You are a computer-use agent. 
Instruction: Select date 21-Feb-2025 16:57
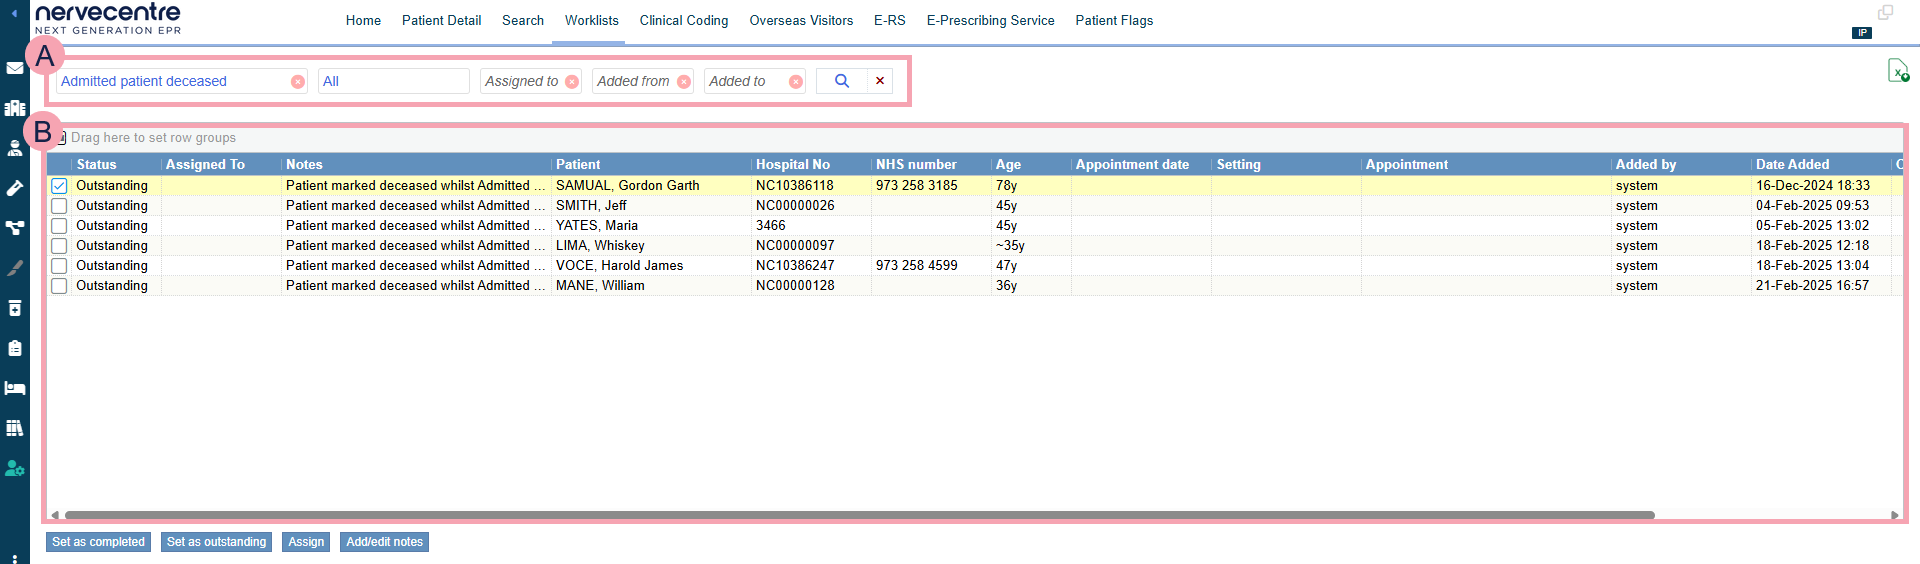[1812, 286]
